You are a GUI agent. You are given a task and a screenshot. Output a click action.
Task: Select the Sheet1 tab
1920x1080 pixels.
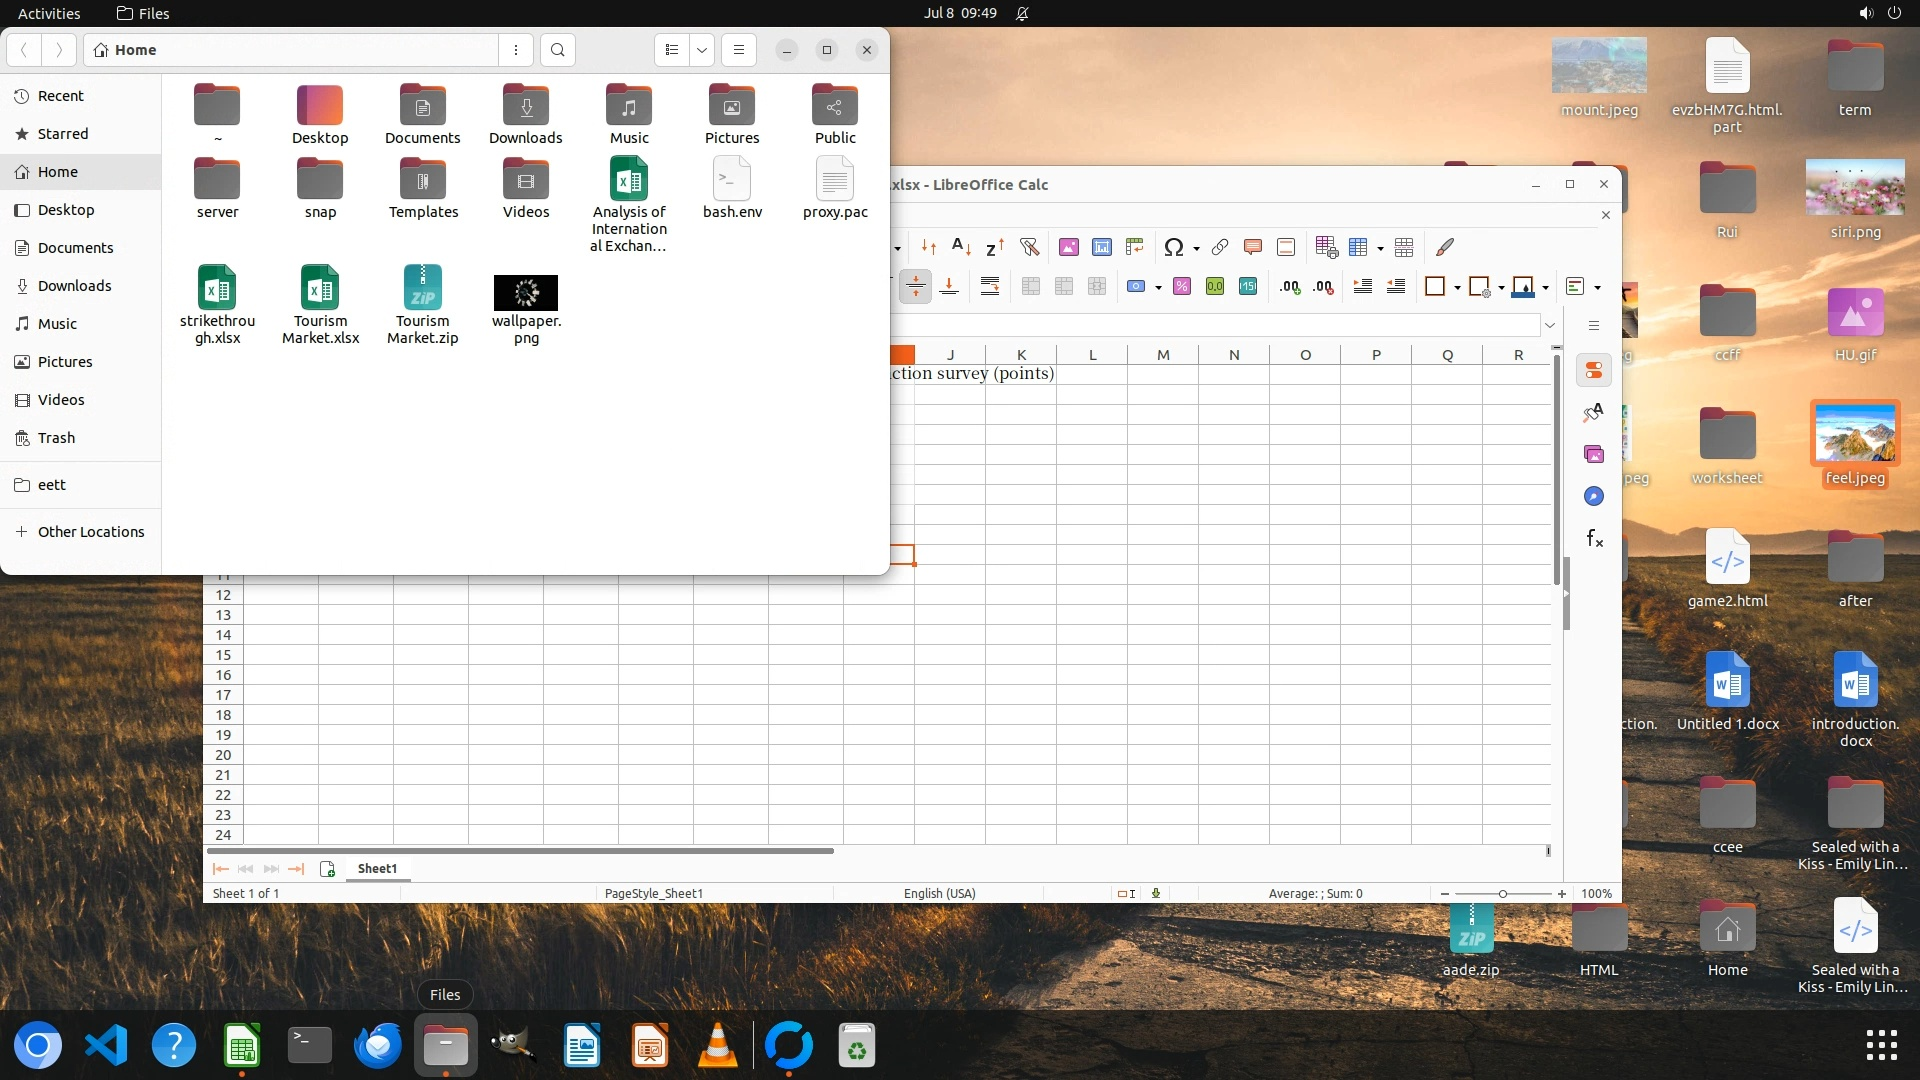coord(377,868)
